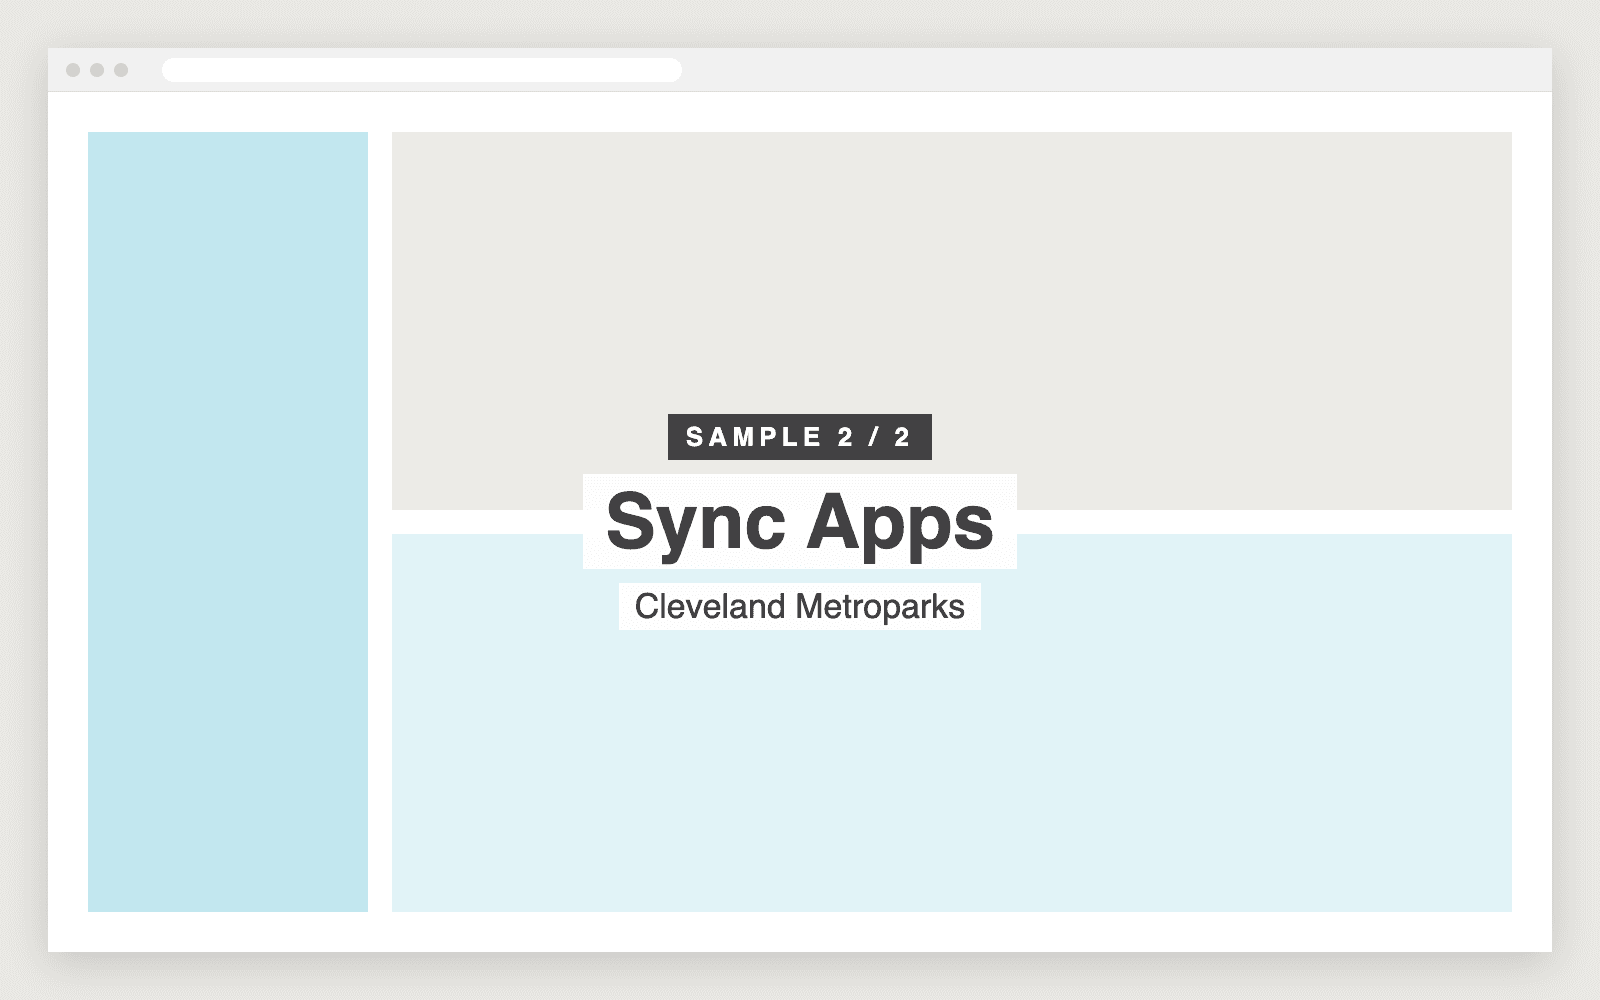Click the "Cleveland Metroparks" subtitle
This screenshot has width=1600, height=1000.
coord(800,606)
